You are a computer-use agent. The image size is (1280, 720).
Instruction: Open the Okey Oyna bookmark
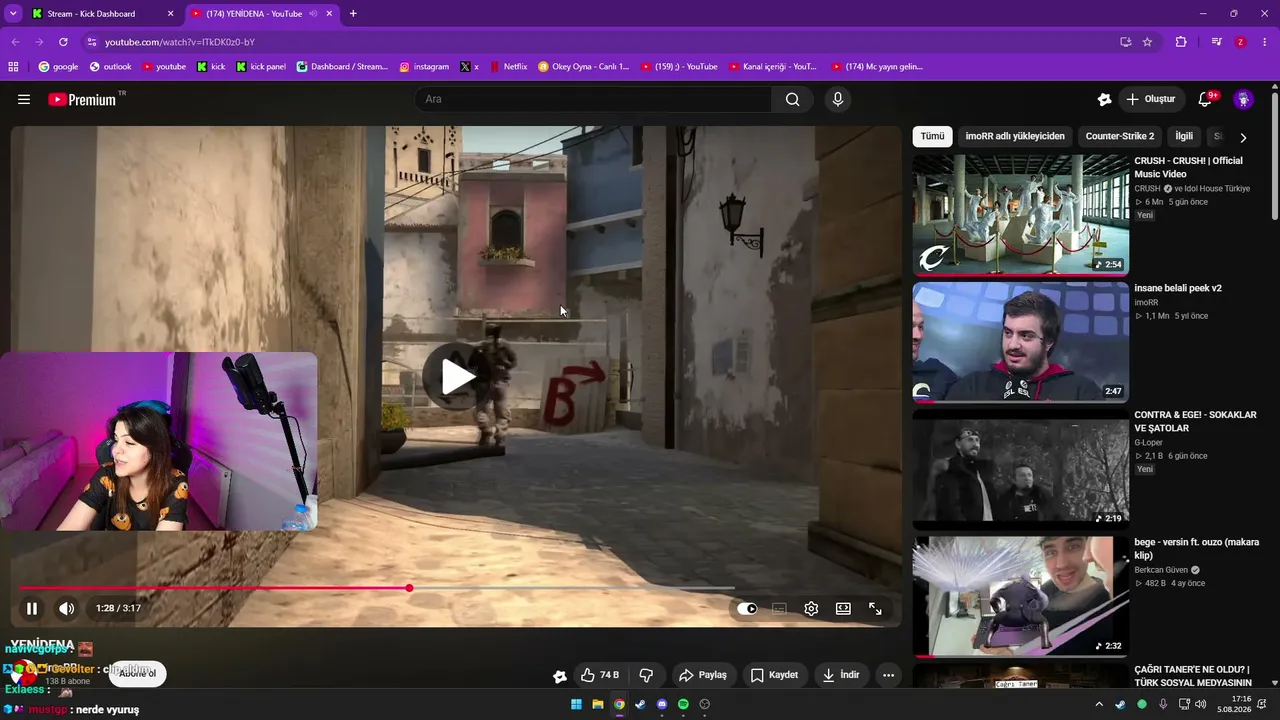pos(584,67)
